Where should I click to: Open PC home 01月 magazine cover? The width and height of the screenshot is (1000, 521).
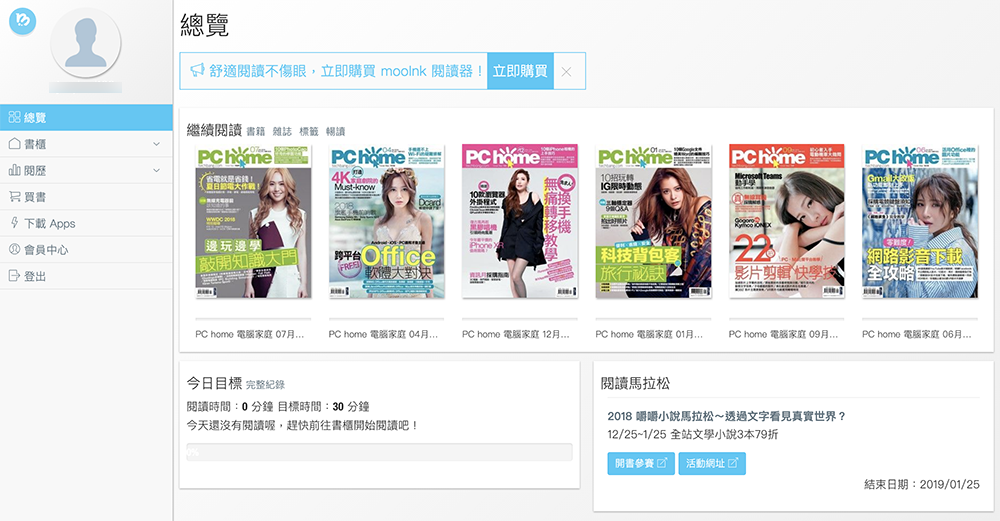(x=653, y=221)
